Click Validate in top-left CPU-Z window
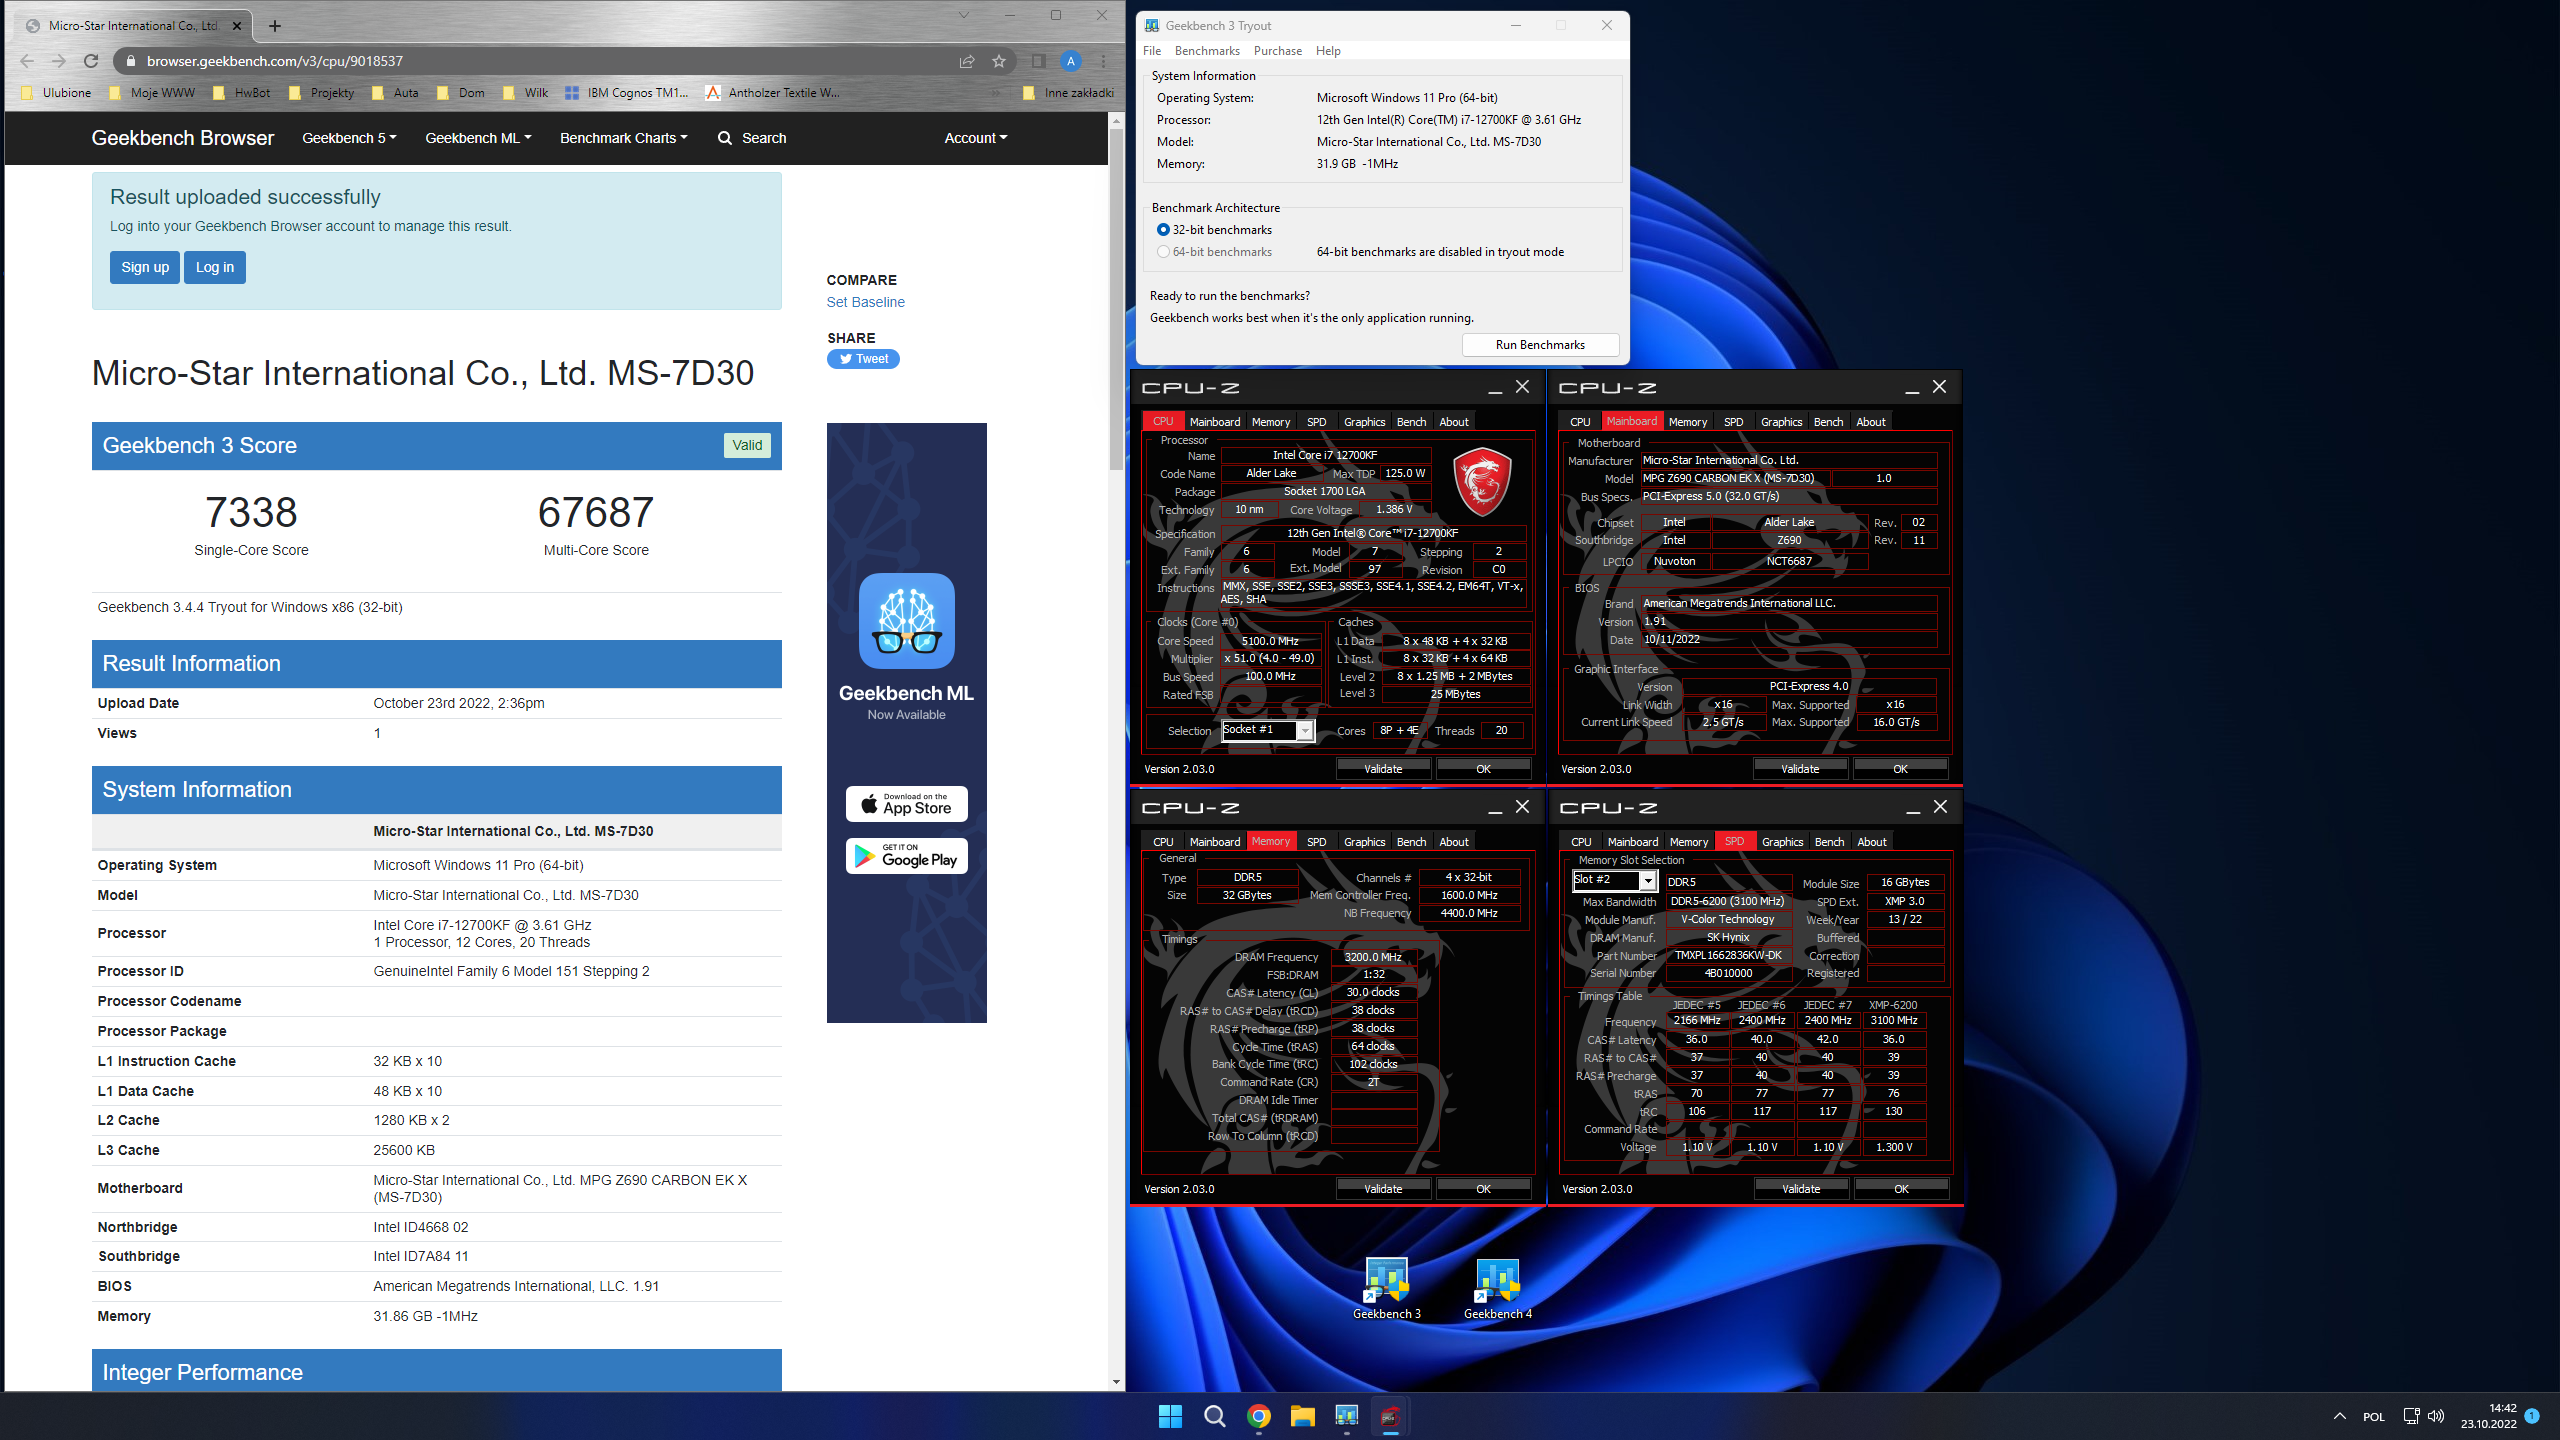 coord(1383,769)
